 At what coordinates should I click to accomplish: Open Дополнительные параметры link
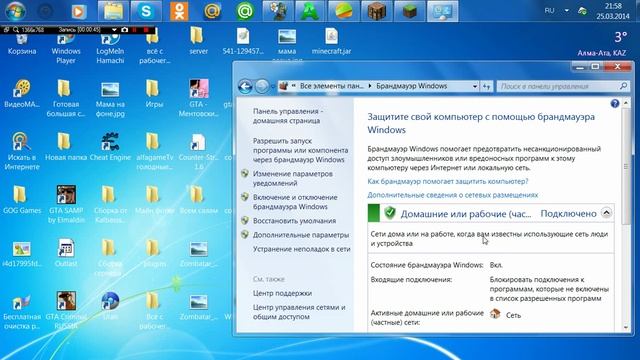(x=301, y=235)
